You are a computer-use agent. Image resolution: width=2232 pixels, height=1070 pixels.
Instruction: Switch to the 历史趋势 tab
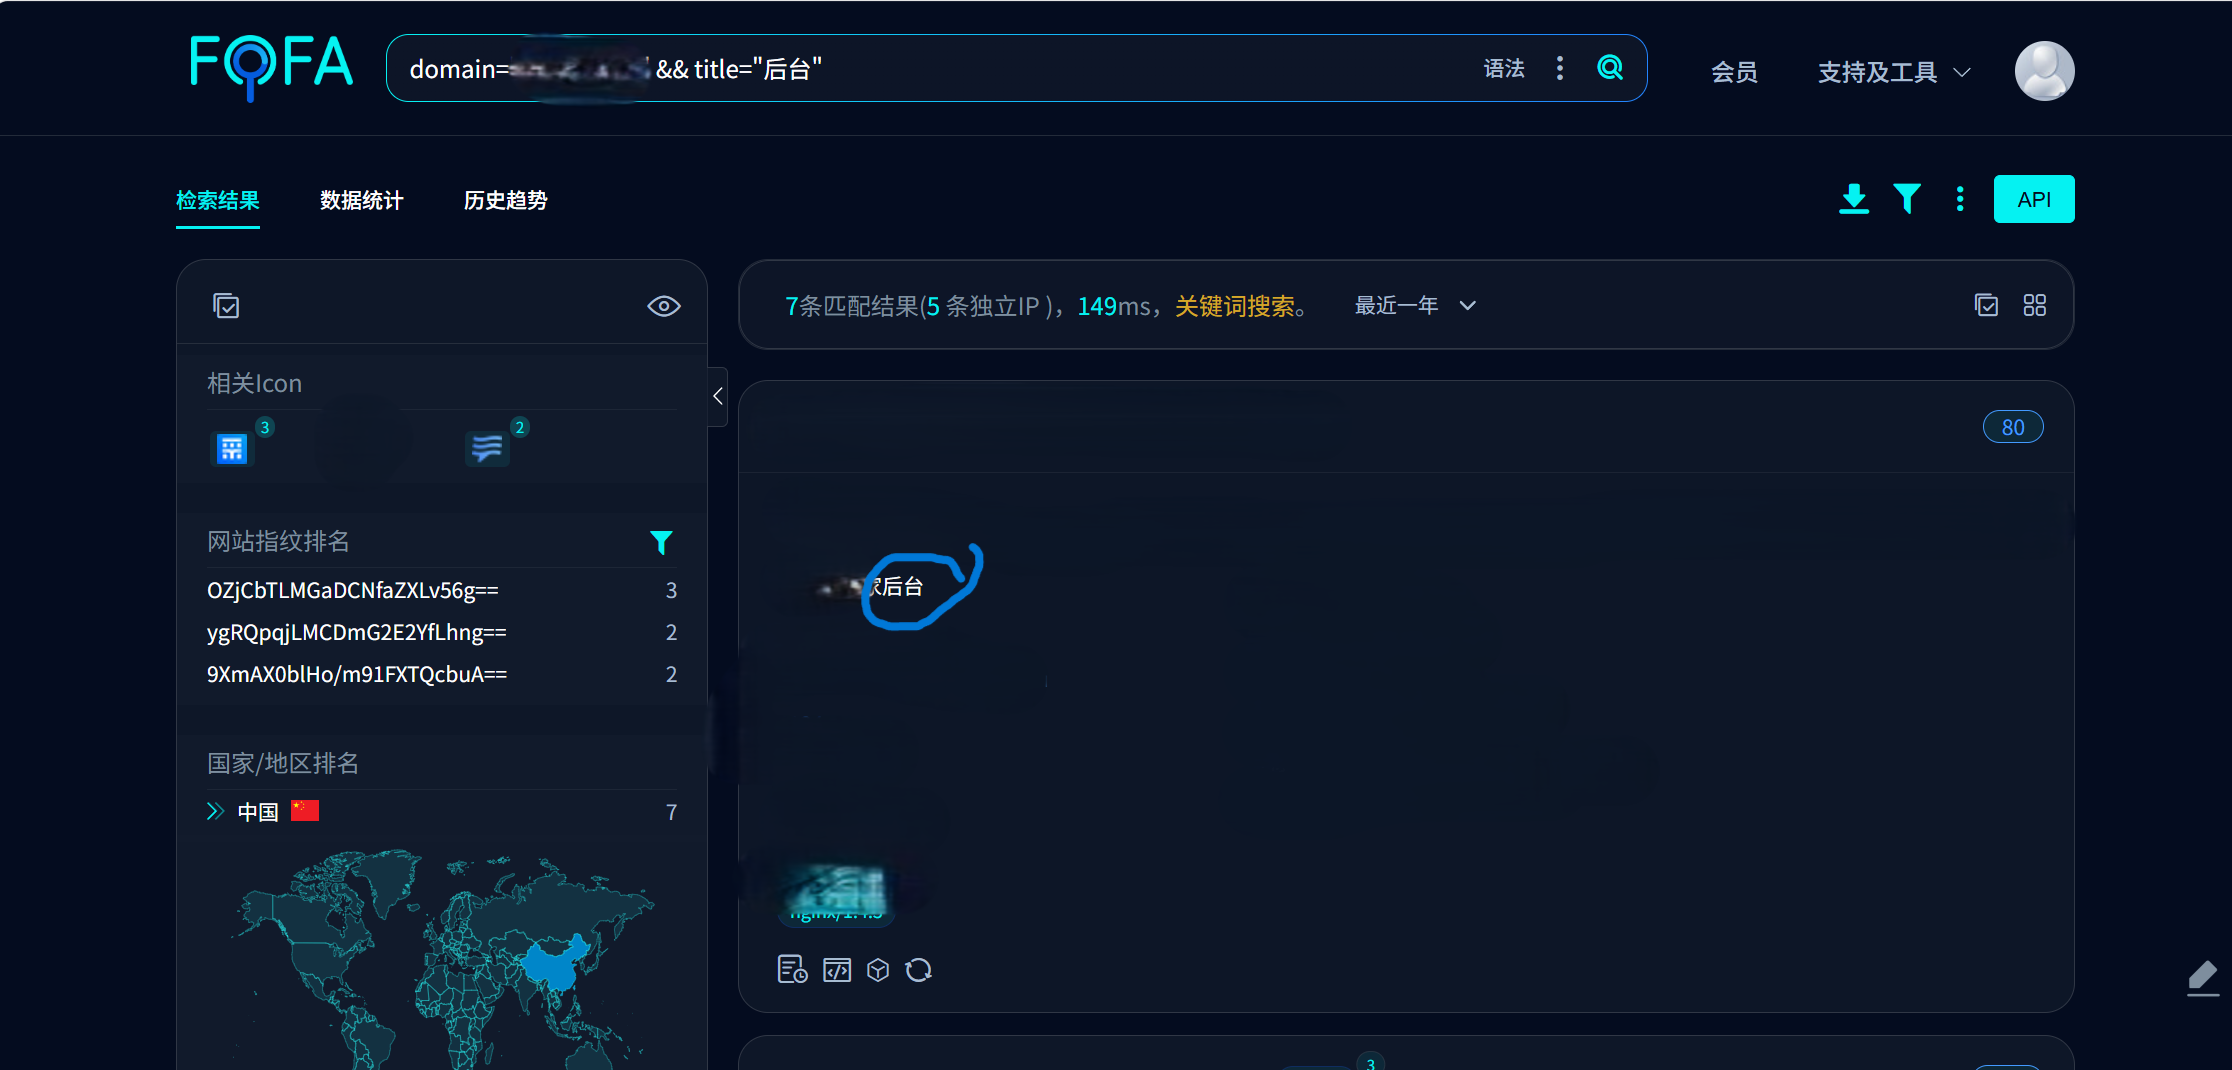505,200
